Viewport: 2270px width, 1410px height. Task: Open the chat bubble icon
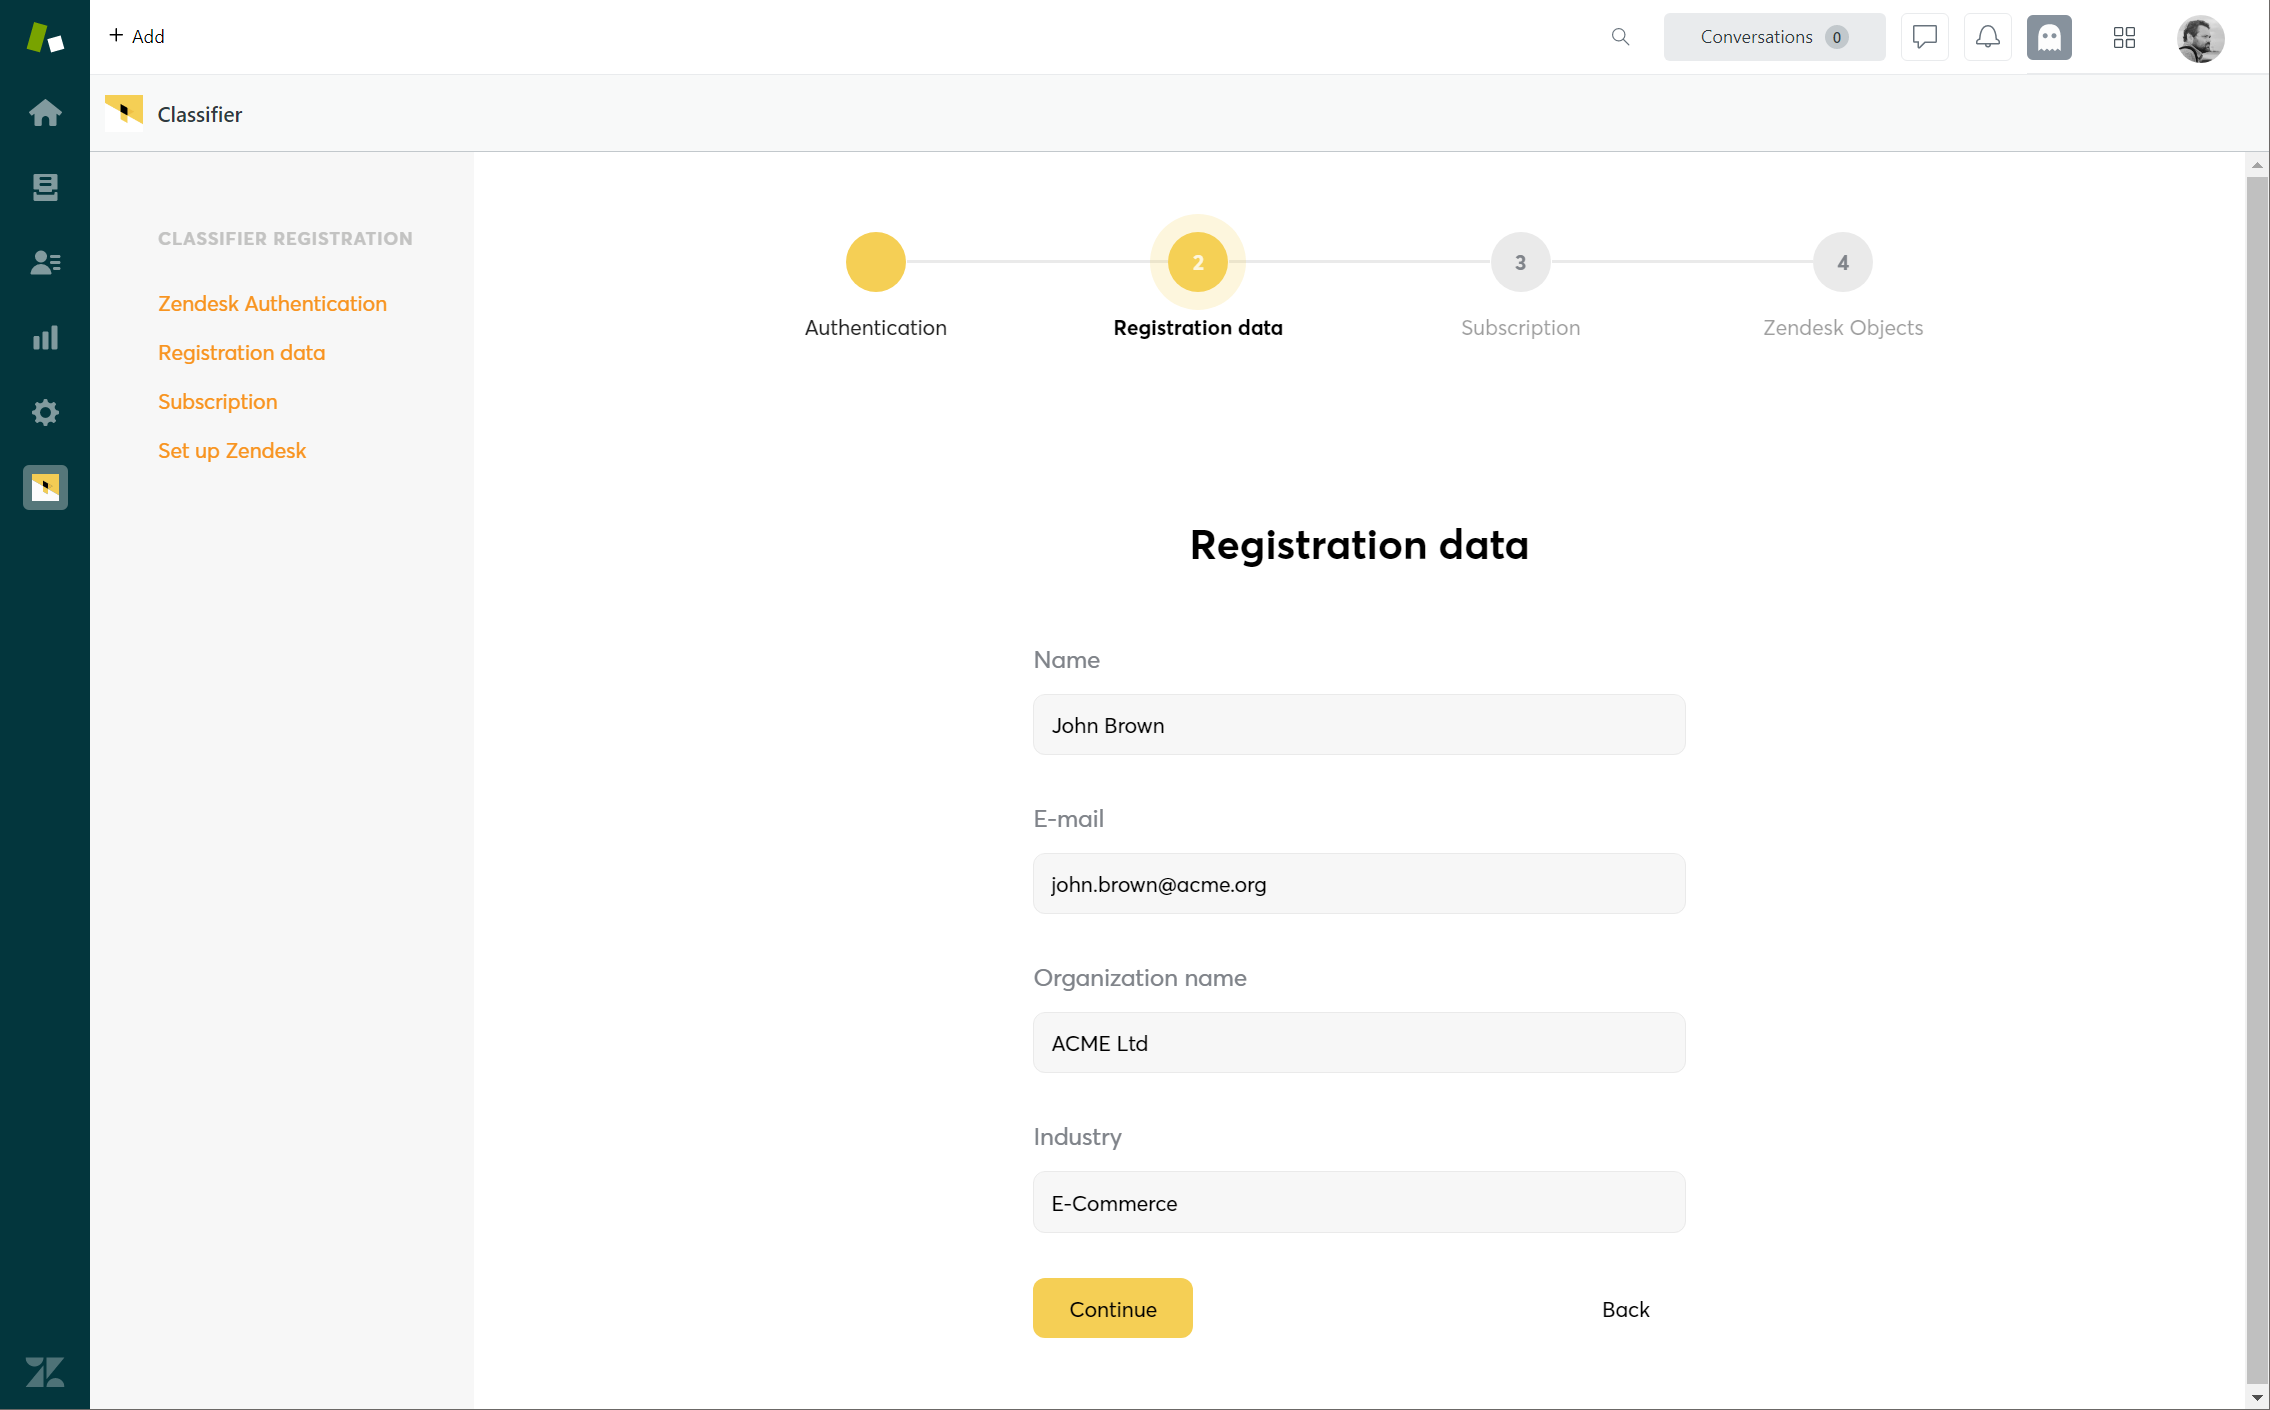coord(1924,37)
